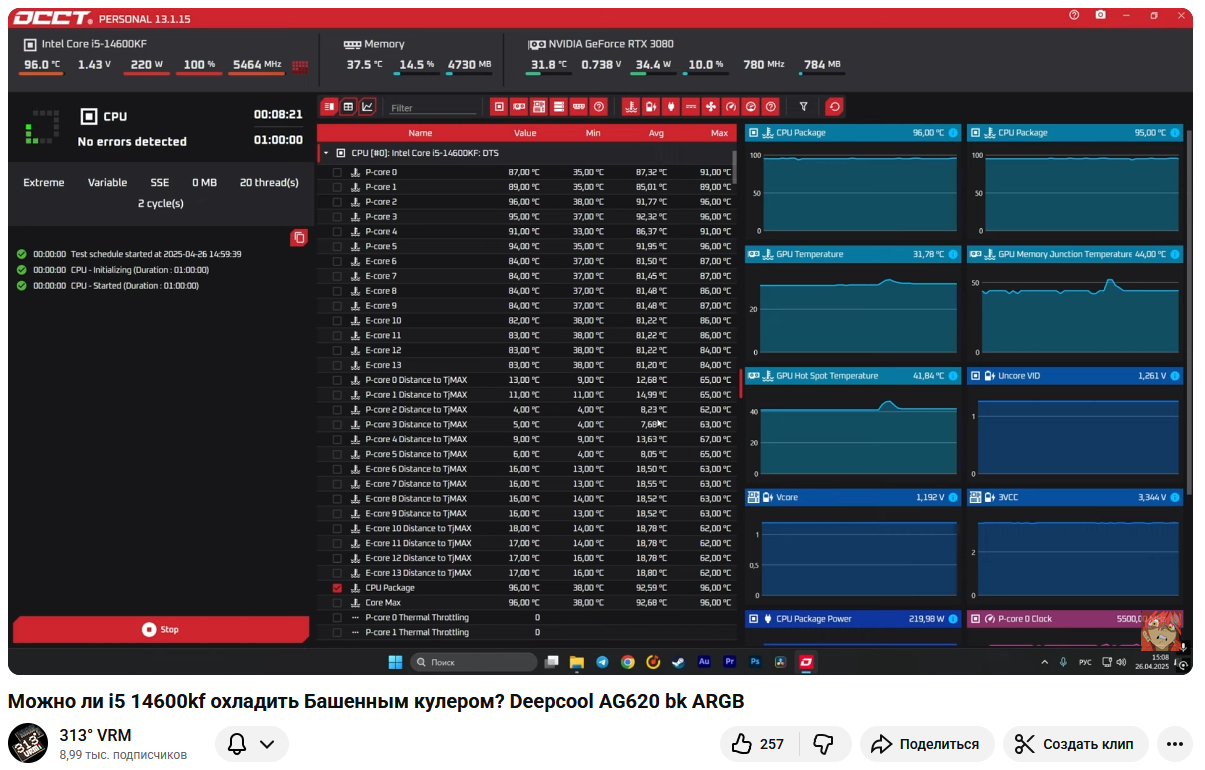The height and width of the screenshot is (770, 1205).
Task: Open Steam from the taskbar
Action: (x=678, y=662)
